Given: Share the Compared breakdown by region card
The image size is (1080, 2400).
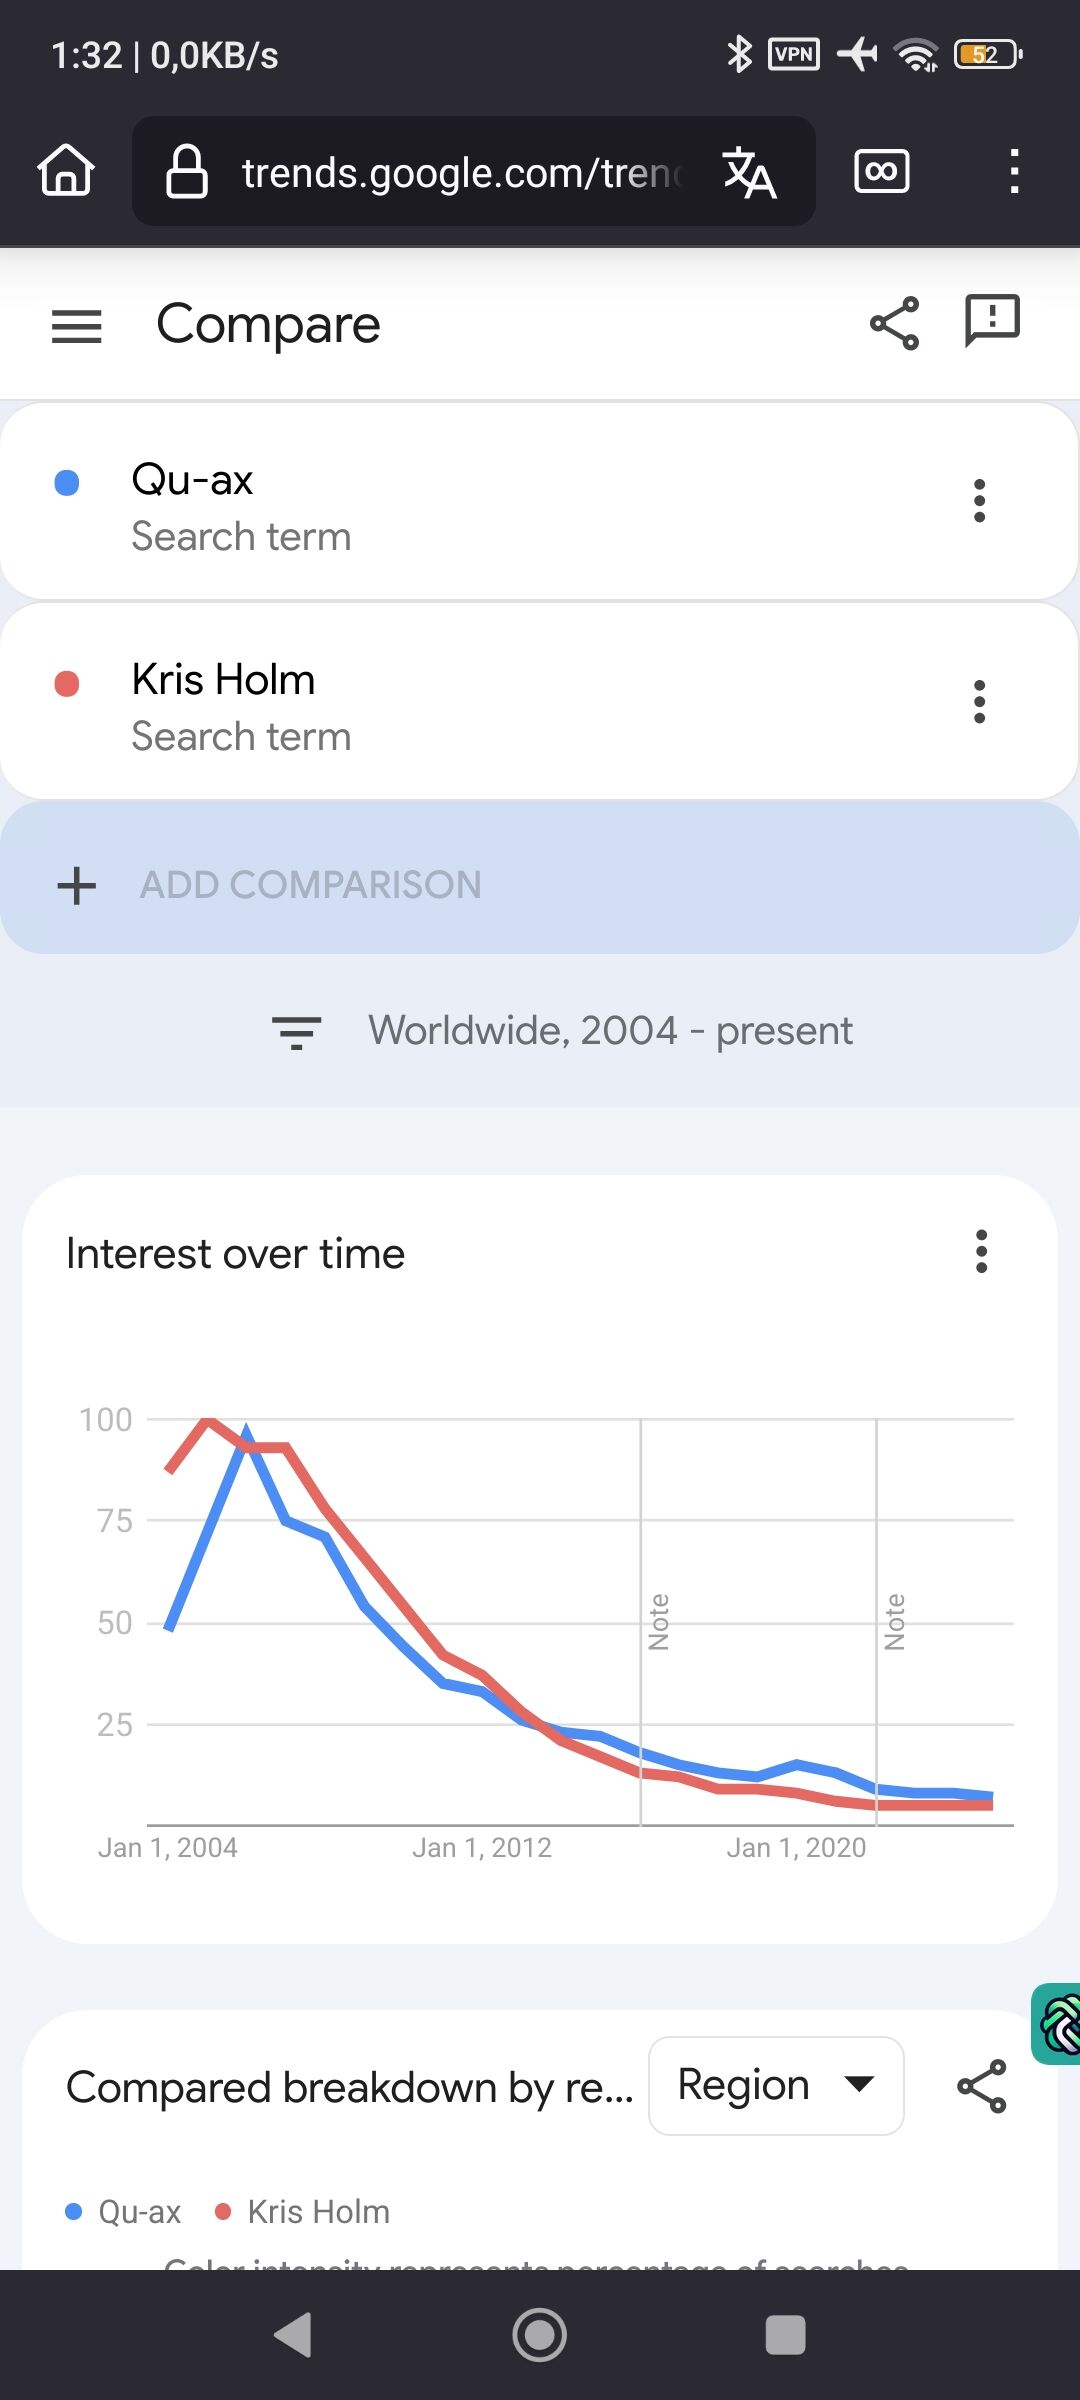Looking at the screenshot, I should pyautogui.click(x=981, y=2086).
